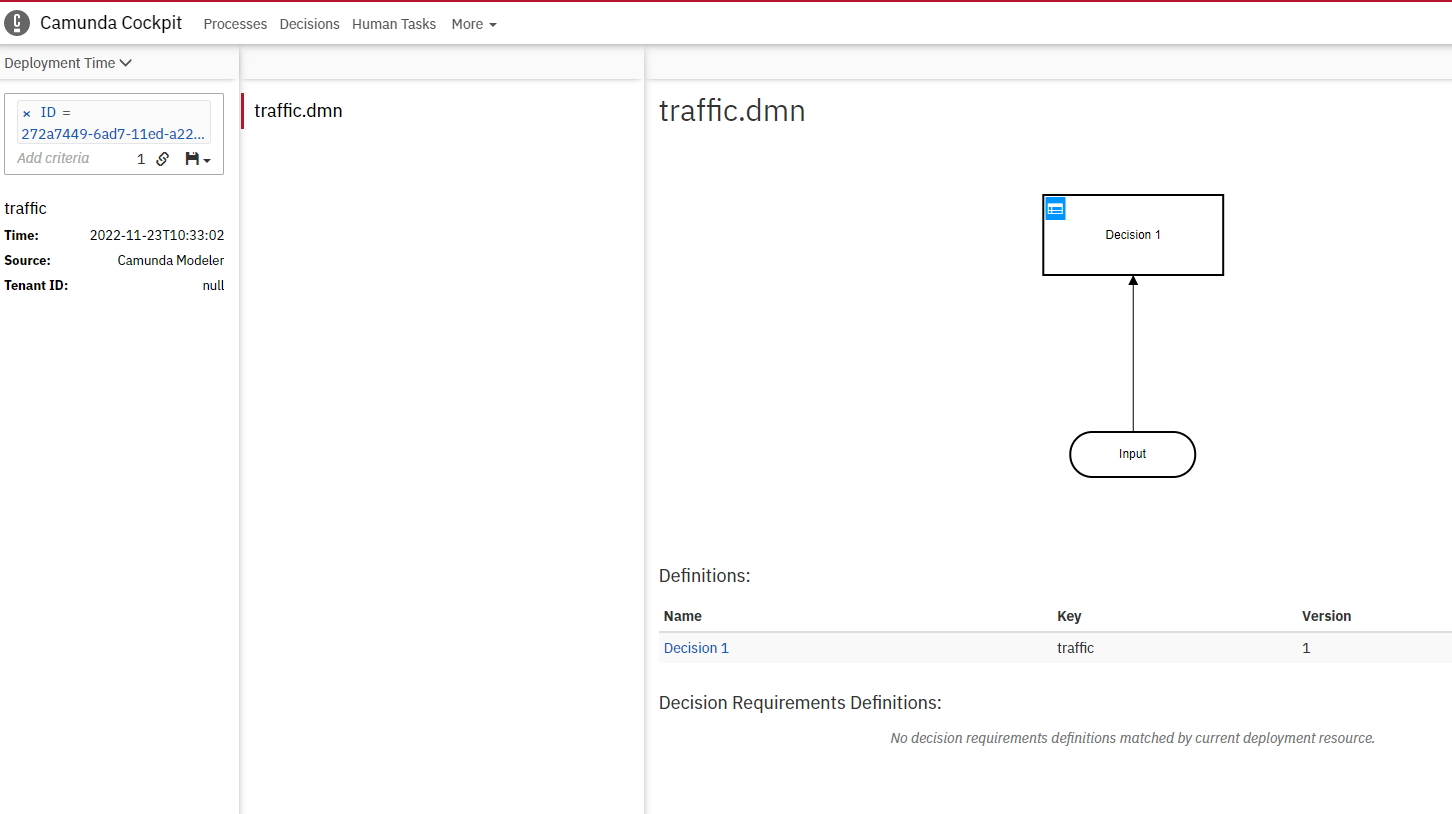Image resolution: width=1452 pixels, height=814 pixels.
Task: Open the Processes page
Action: pyautogui.click(x=235, y=24)
